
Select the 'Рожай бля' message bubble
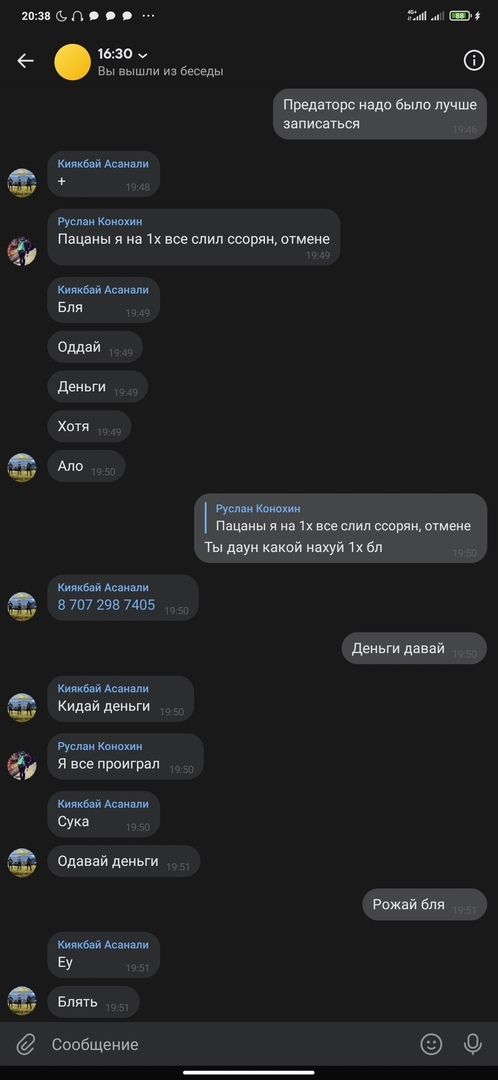coord(424,904)
